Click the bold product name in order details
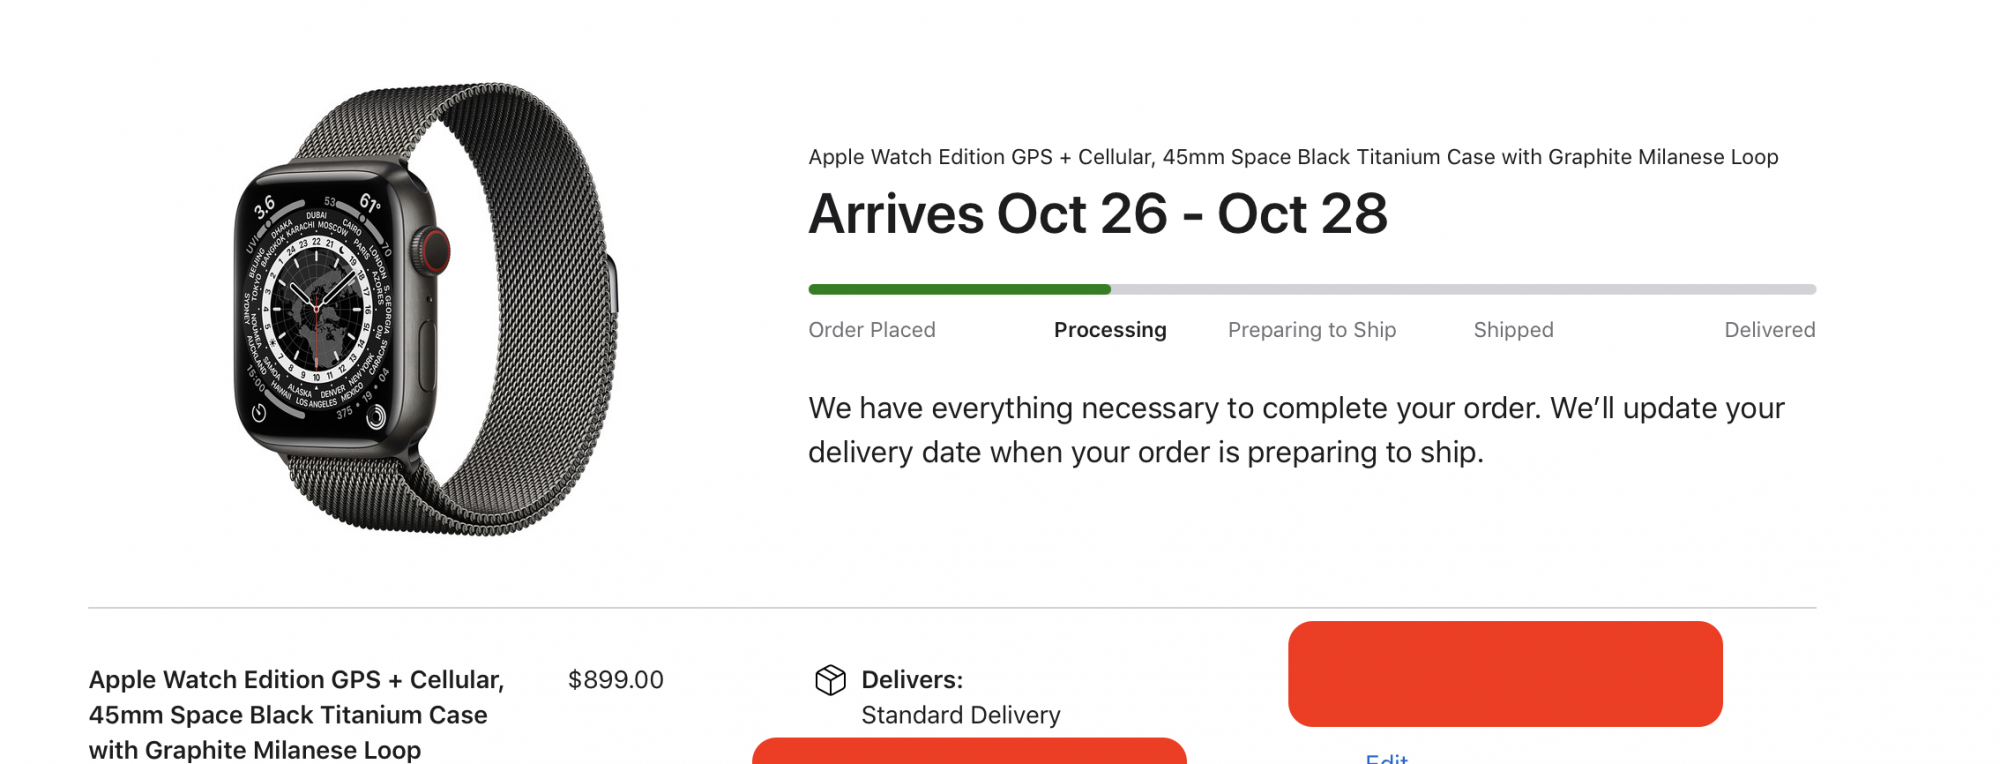The width and height of the screenshot is (2000, 764). (296, 715)
